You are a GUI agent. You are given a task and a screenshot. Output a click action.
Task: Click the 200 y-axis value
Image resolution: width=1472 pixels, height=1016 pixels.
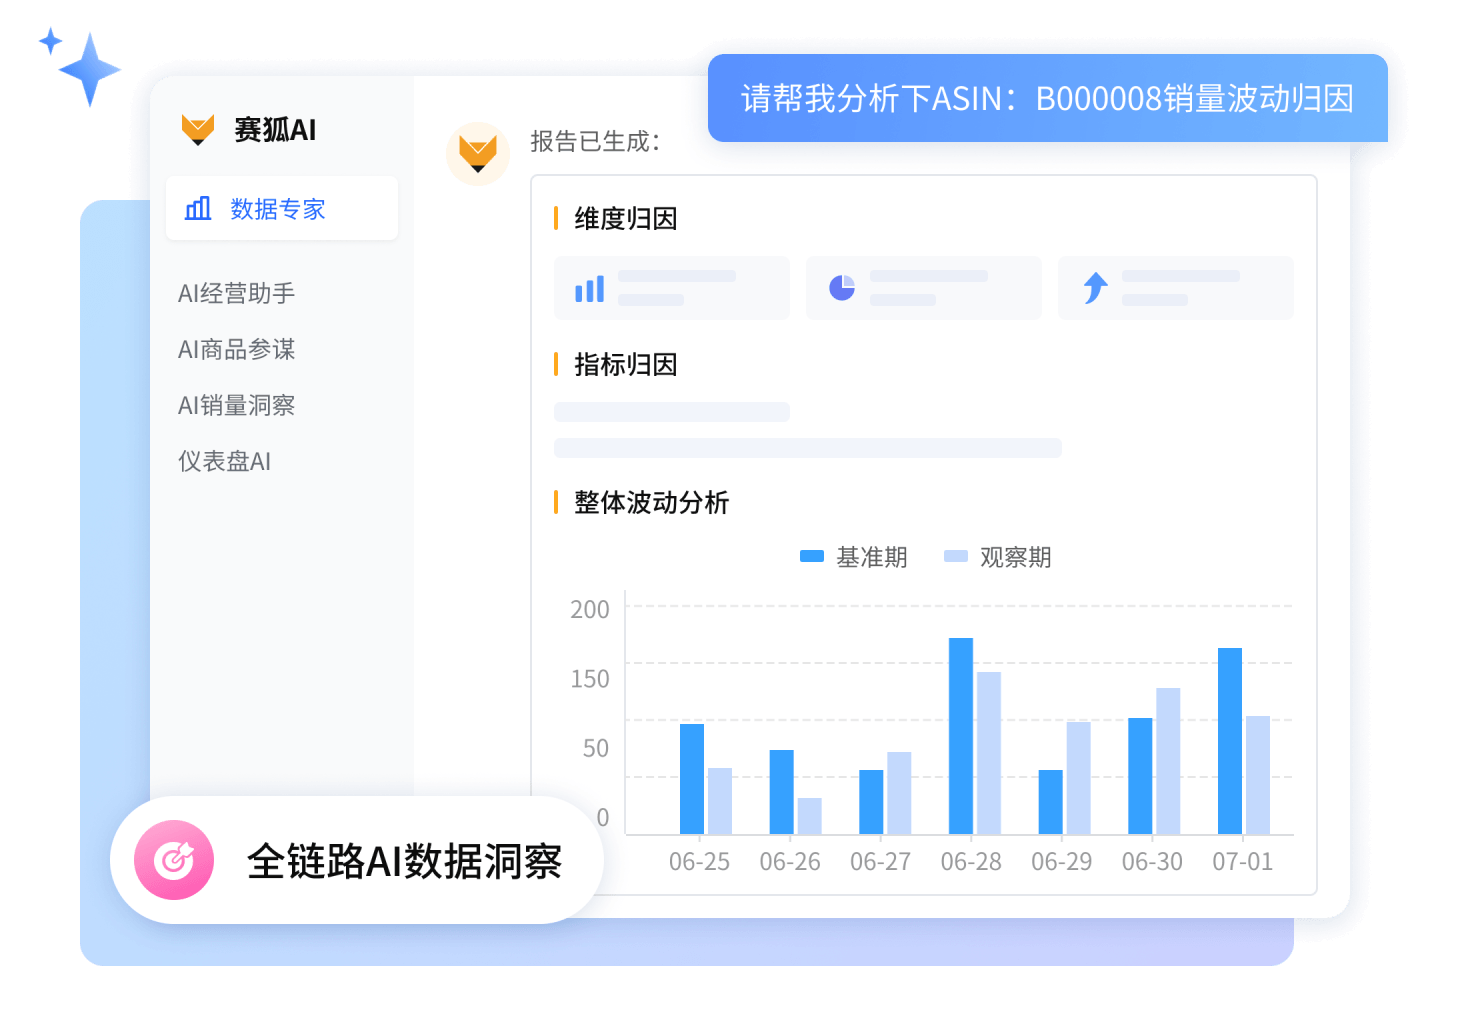tap(590, 609)
